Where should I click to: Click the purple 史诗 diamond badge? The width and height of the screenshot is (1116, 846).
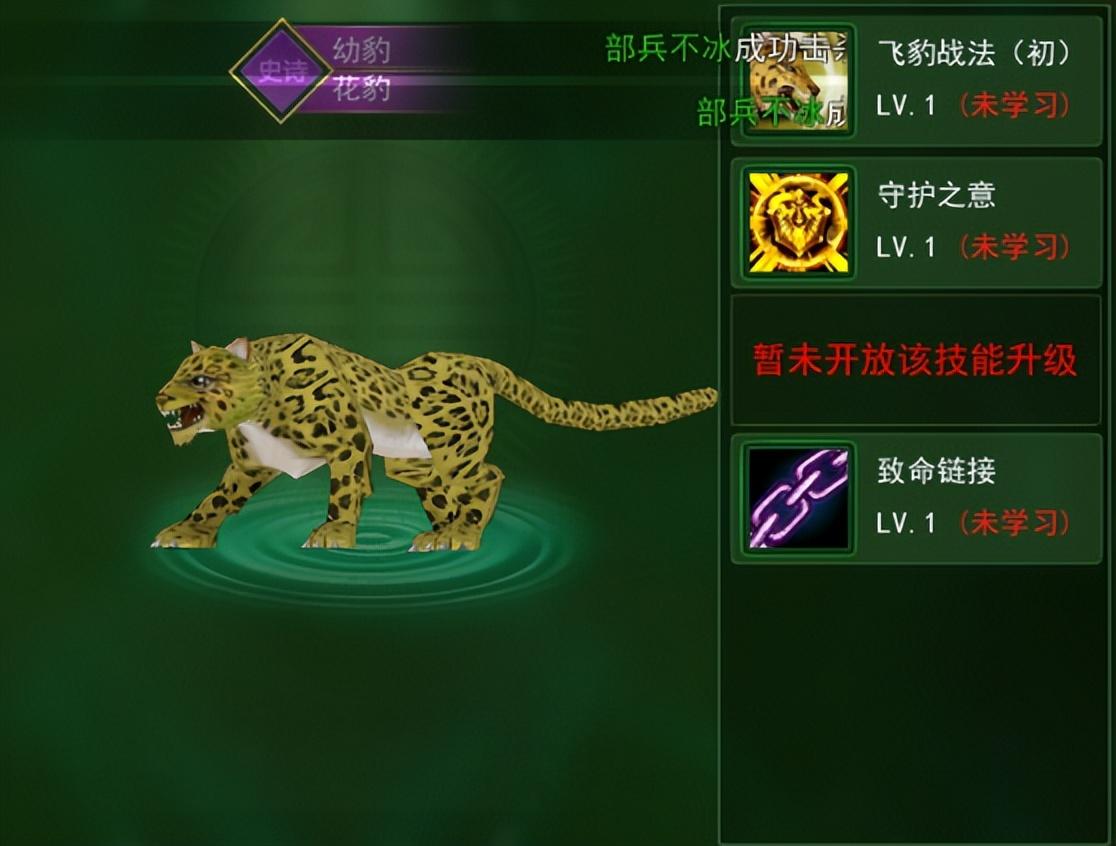tap(281, 70)
